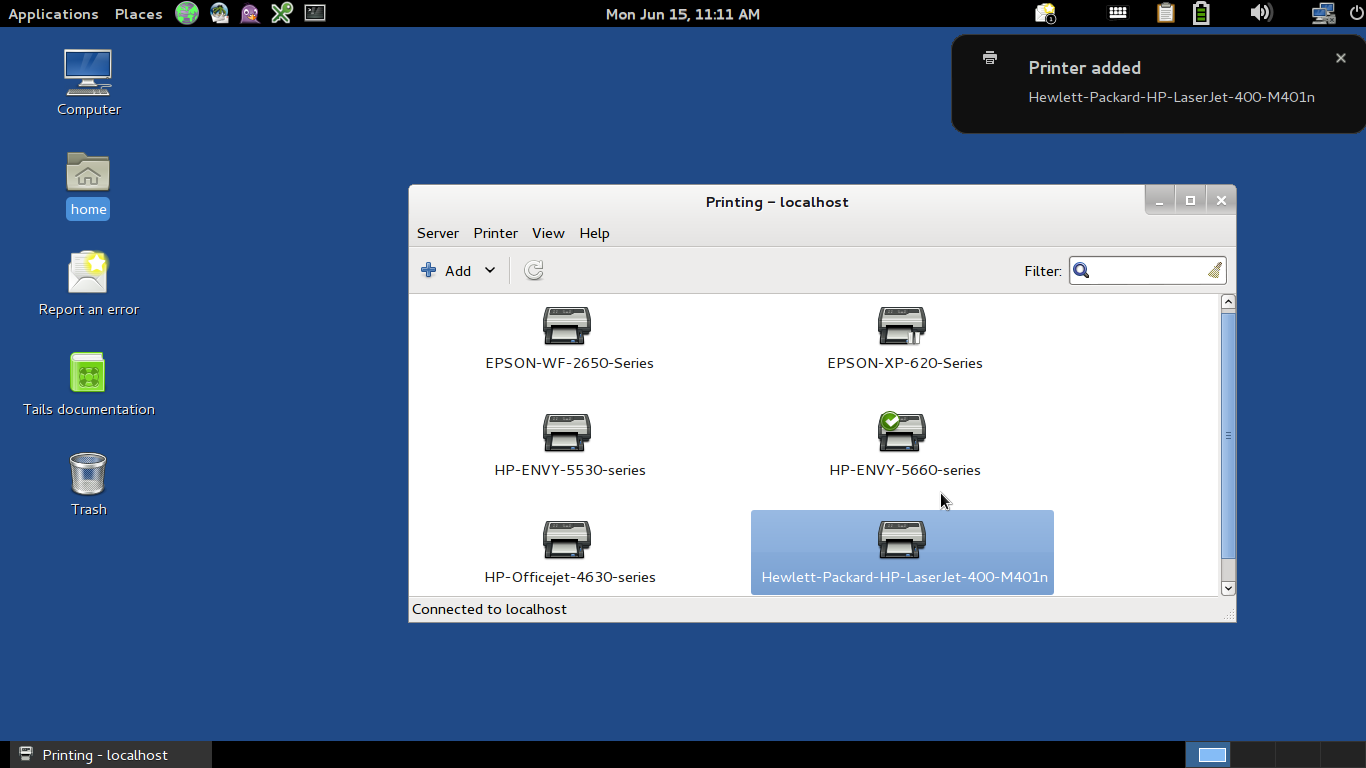Viewport: 1366px width, 768px height.
Task: Select the default HP-ENVY-5660-series printer icon
Action: (x=902, y=432)
